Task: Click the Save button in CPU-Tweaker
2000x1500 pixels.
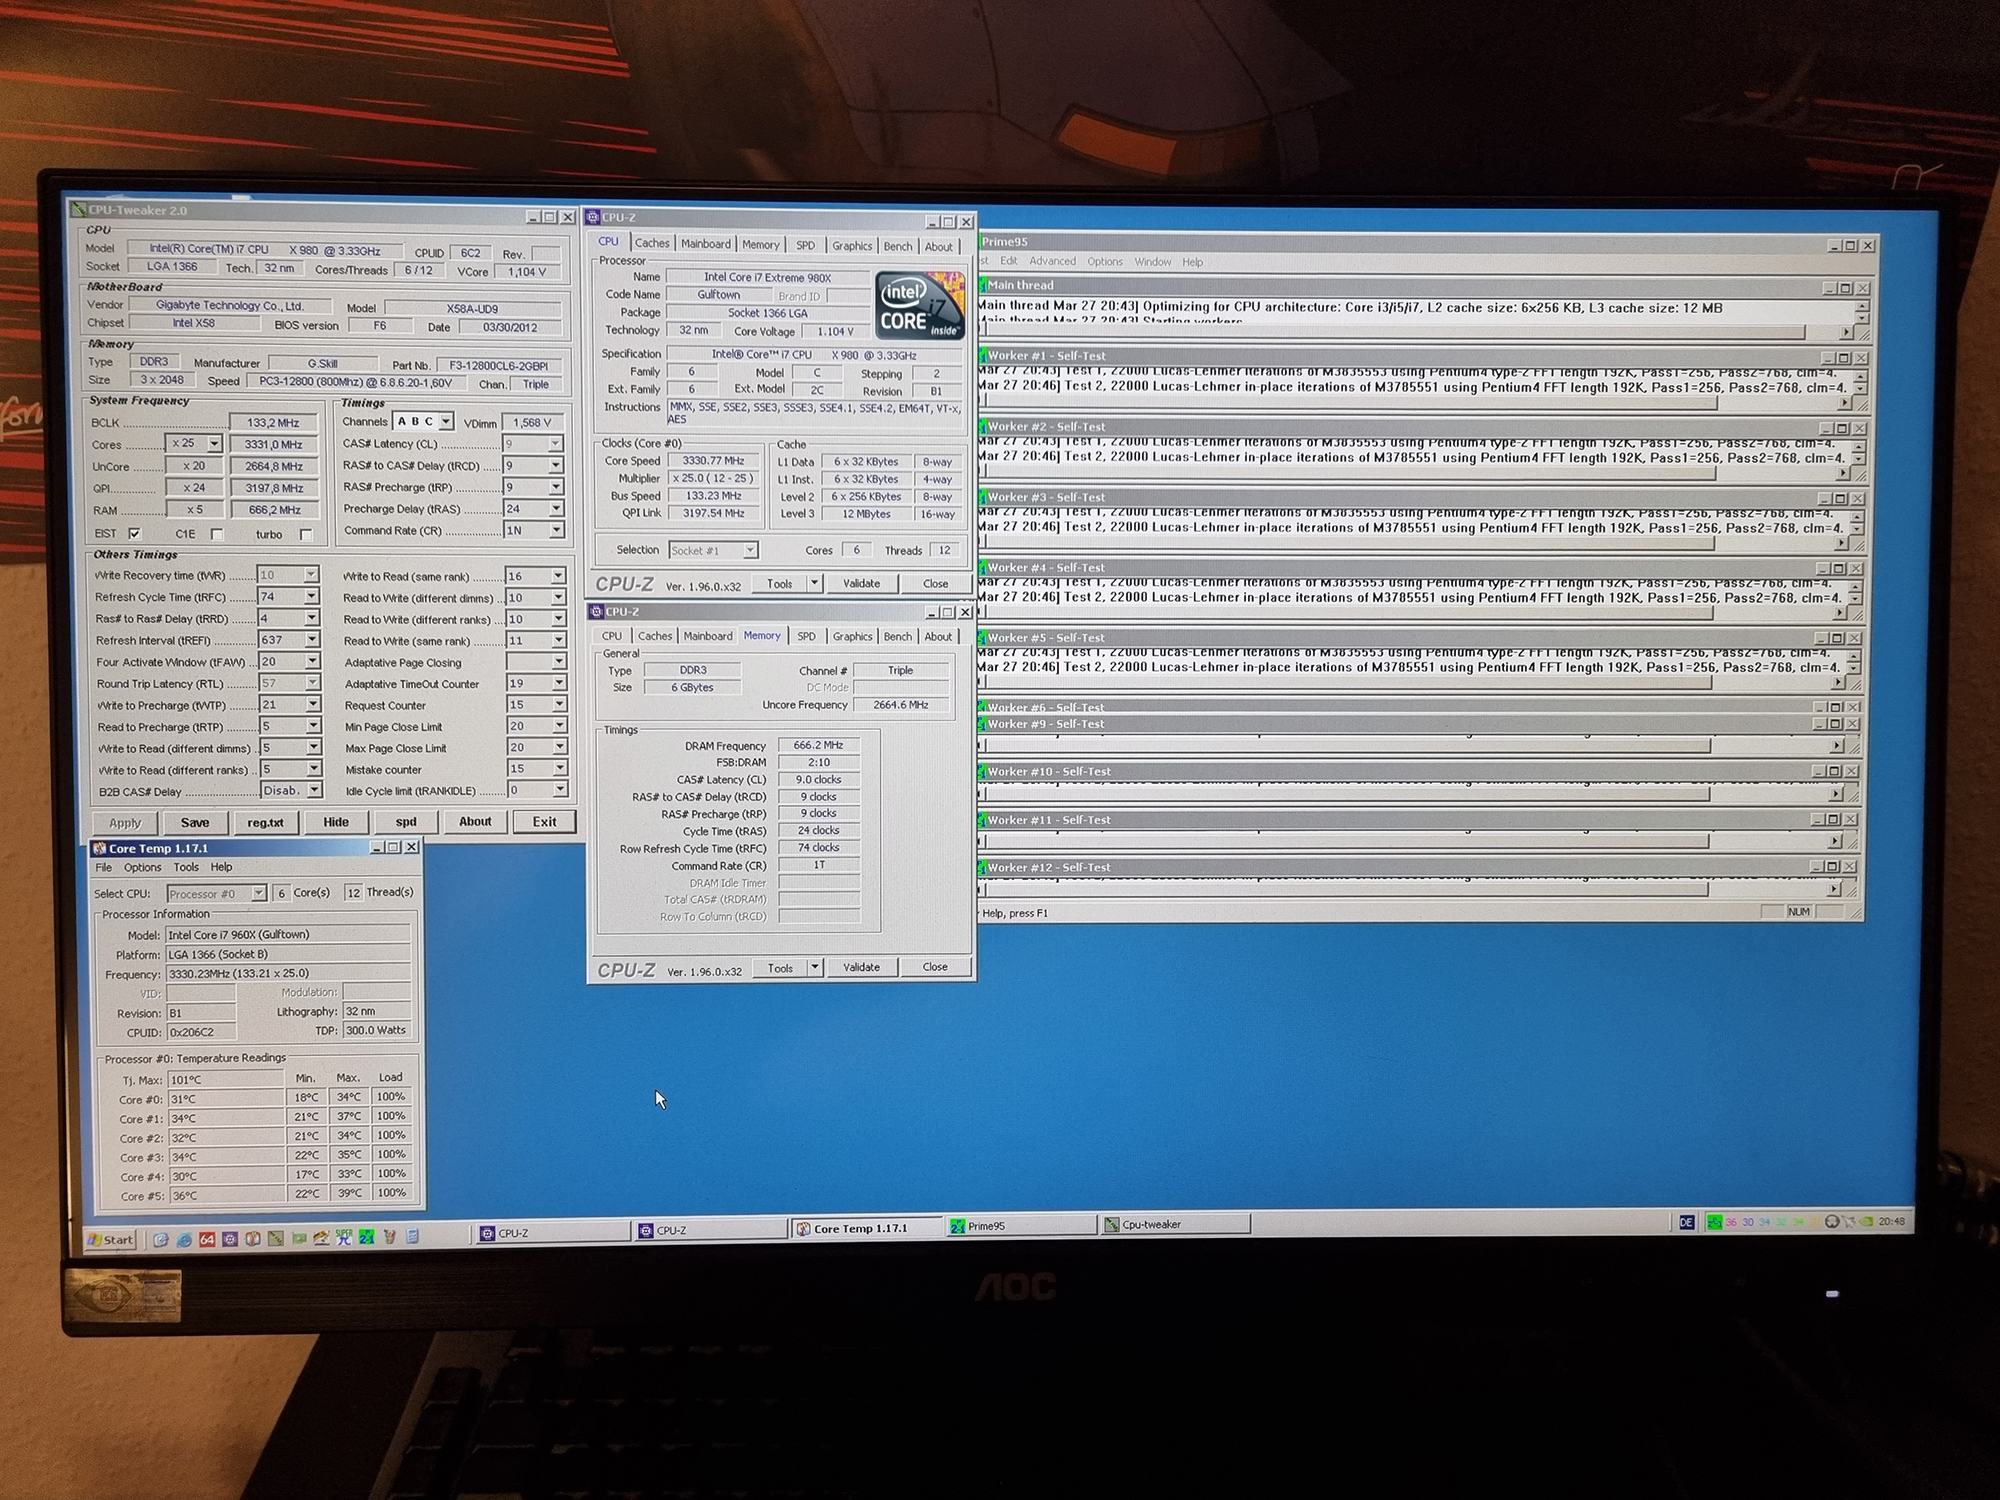Action: tap(195, 822)
